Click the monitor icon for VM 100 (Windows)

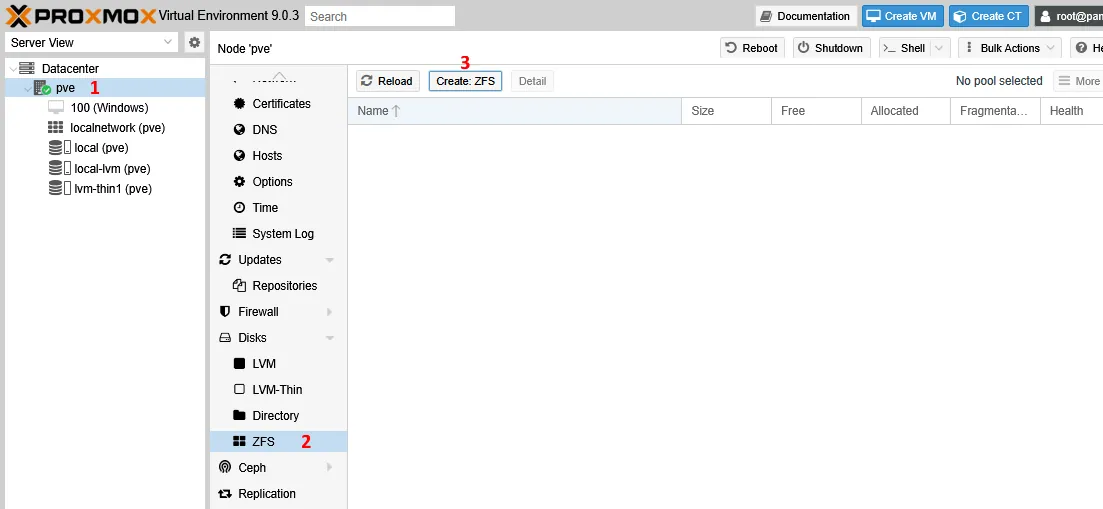[x=56, y=108]
